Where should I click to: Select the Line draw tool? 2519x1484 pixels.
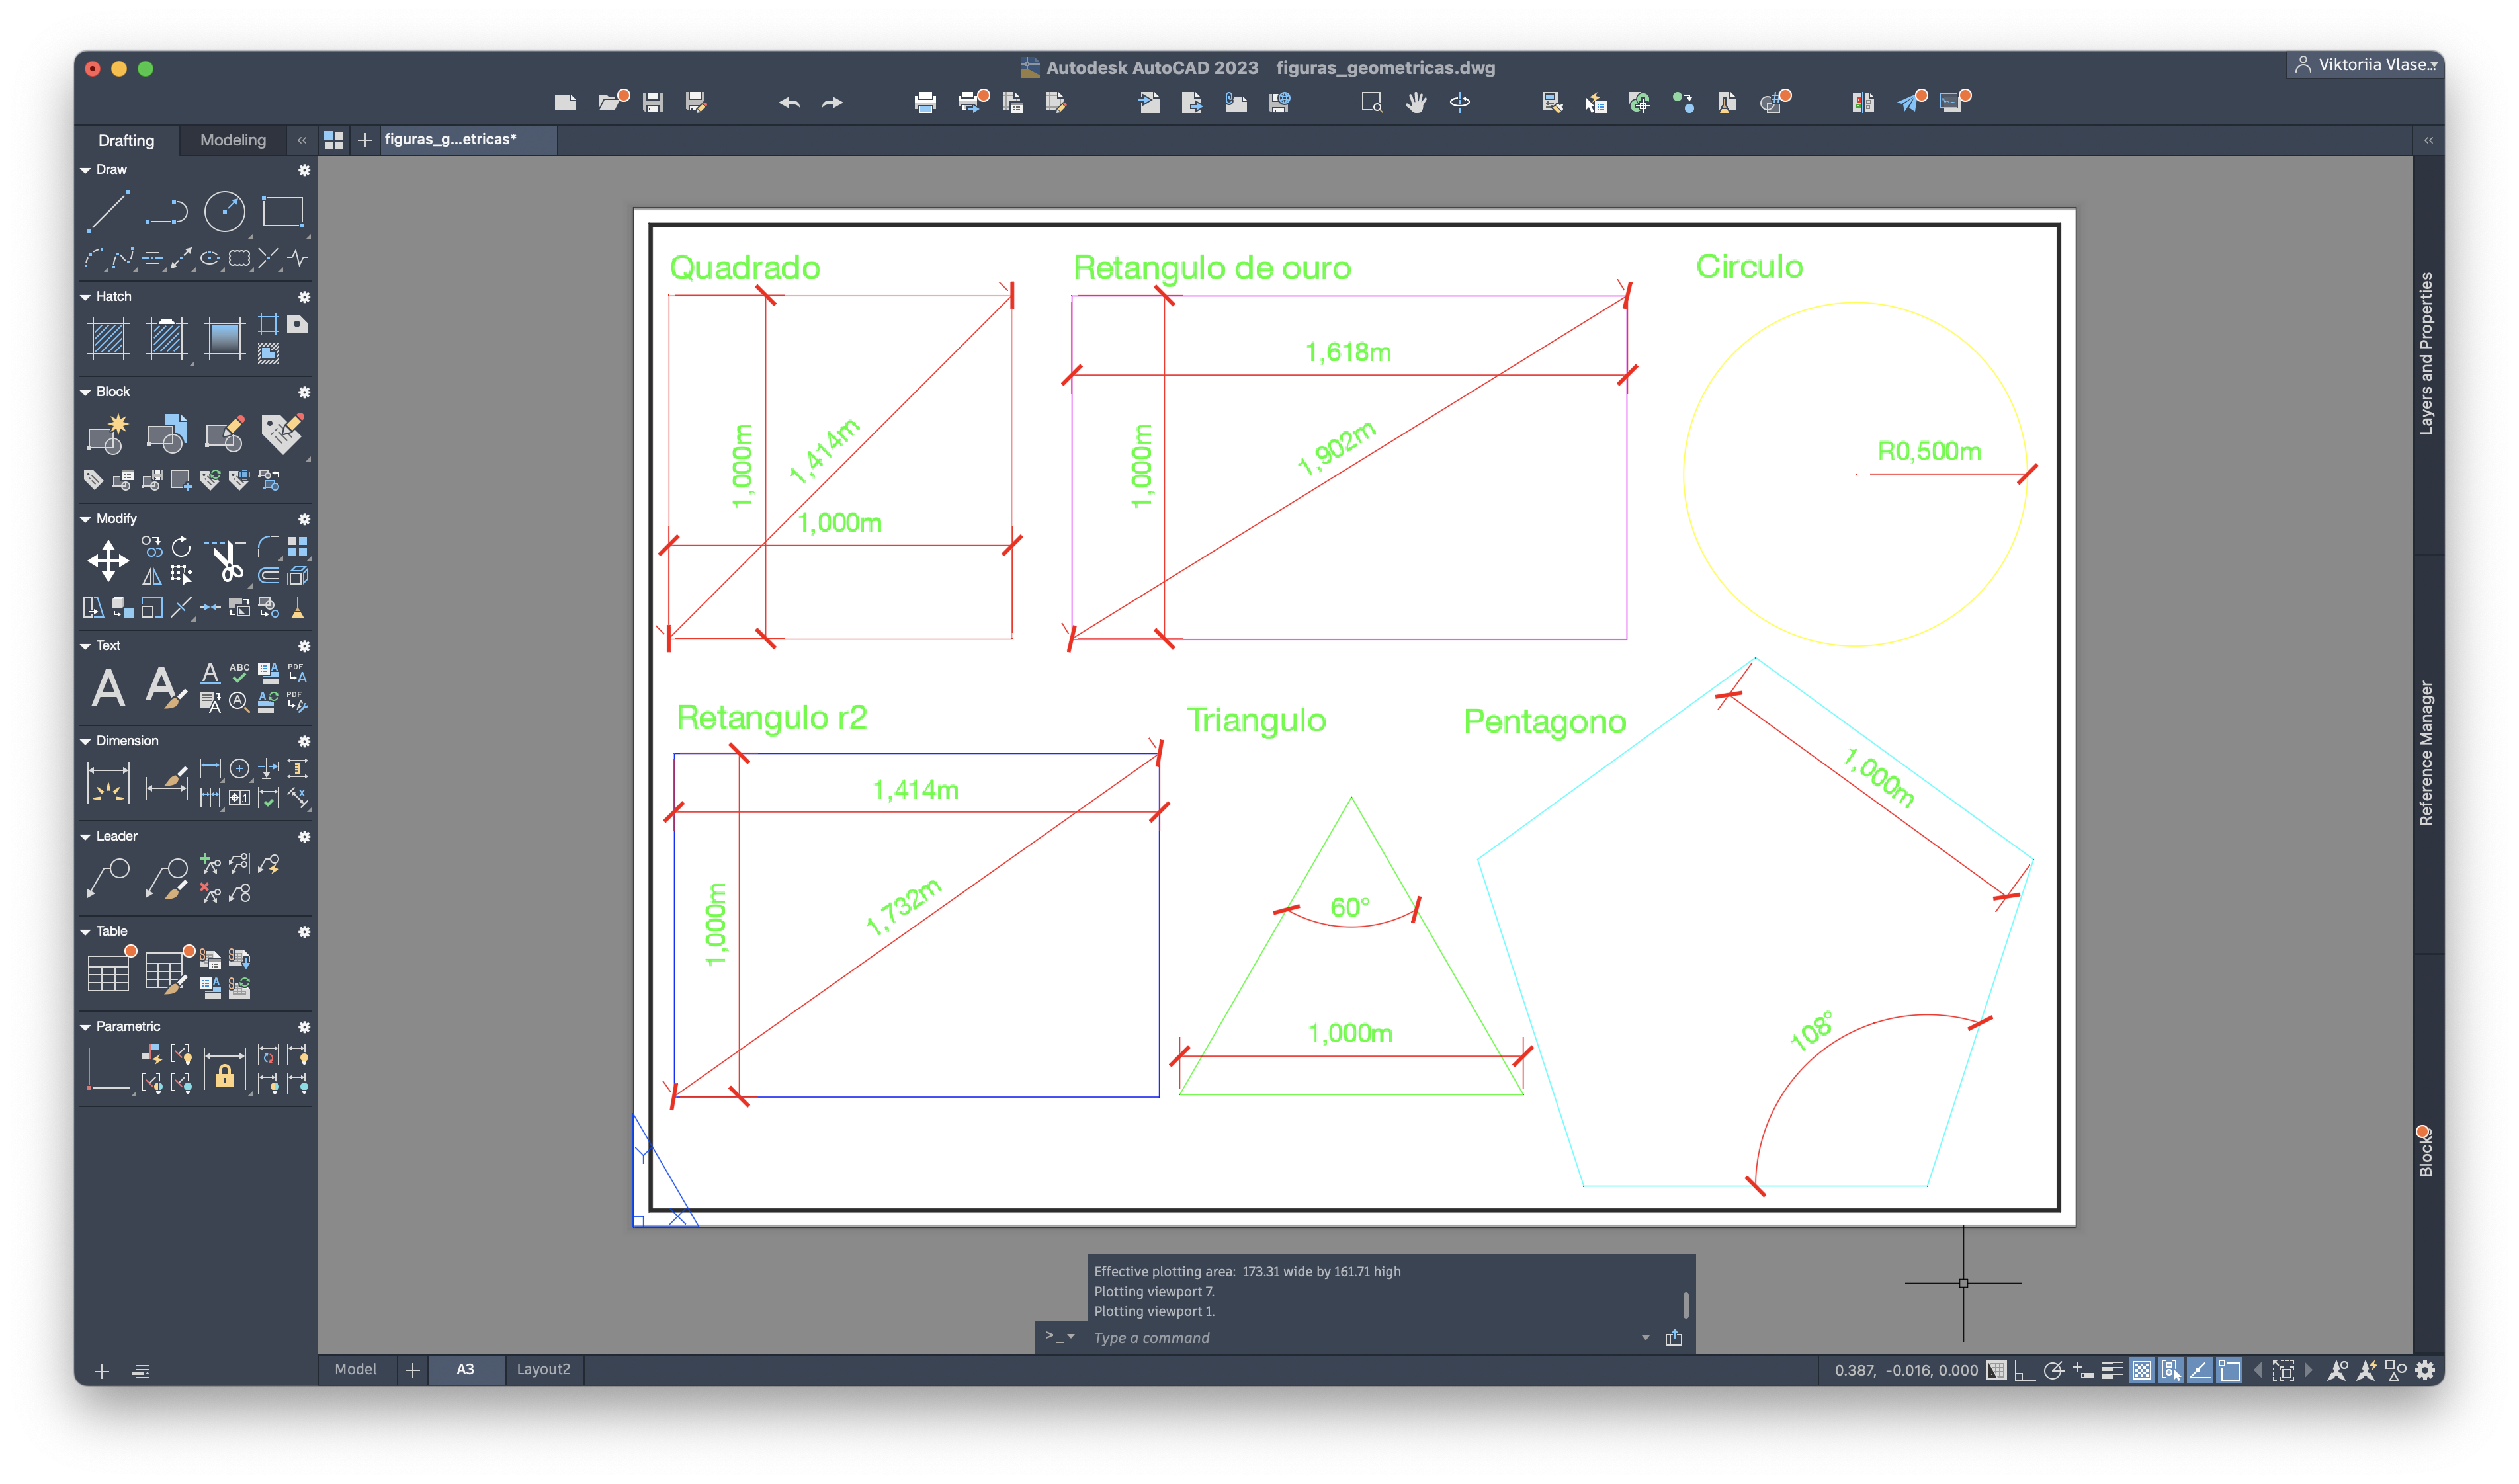[108, 212]
